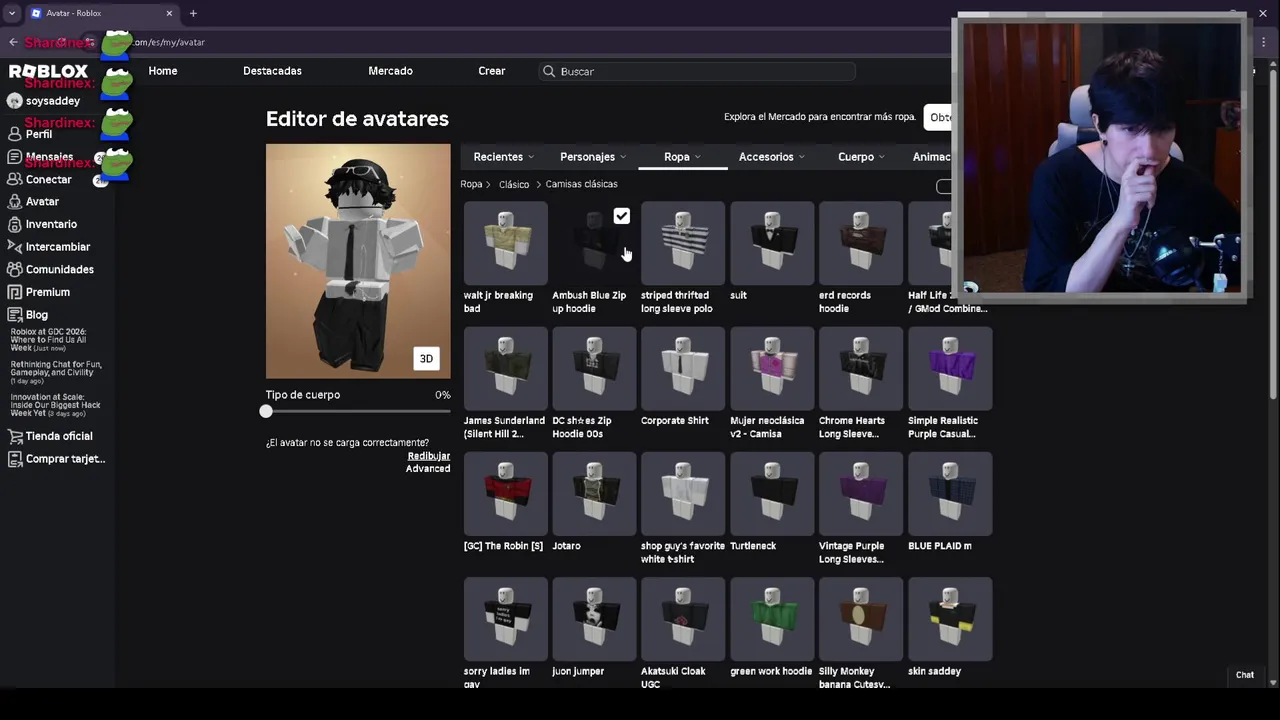Click the search magnifier icon
The width and height of the screenshot is (1280, 720).
tap(549, 71)
